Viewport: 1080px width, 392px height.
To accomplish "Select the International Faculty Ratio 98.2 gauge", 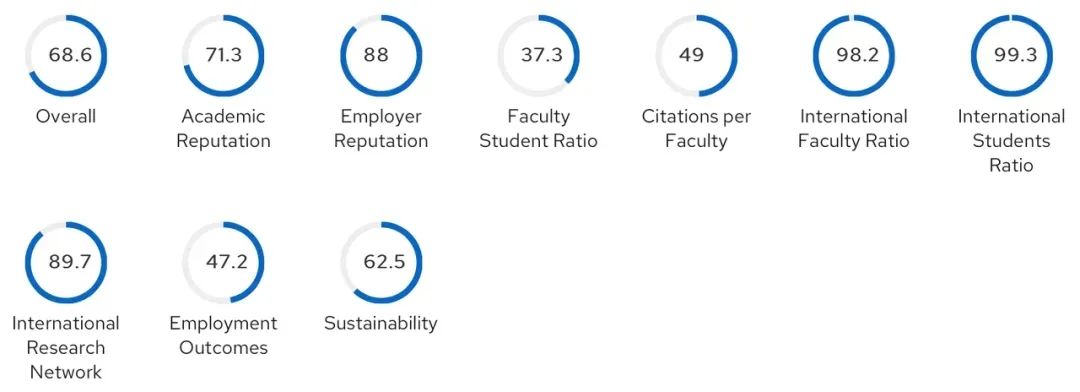I will [x=854, y=56].
